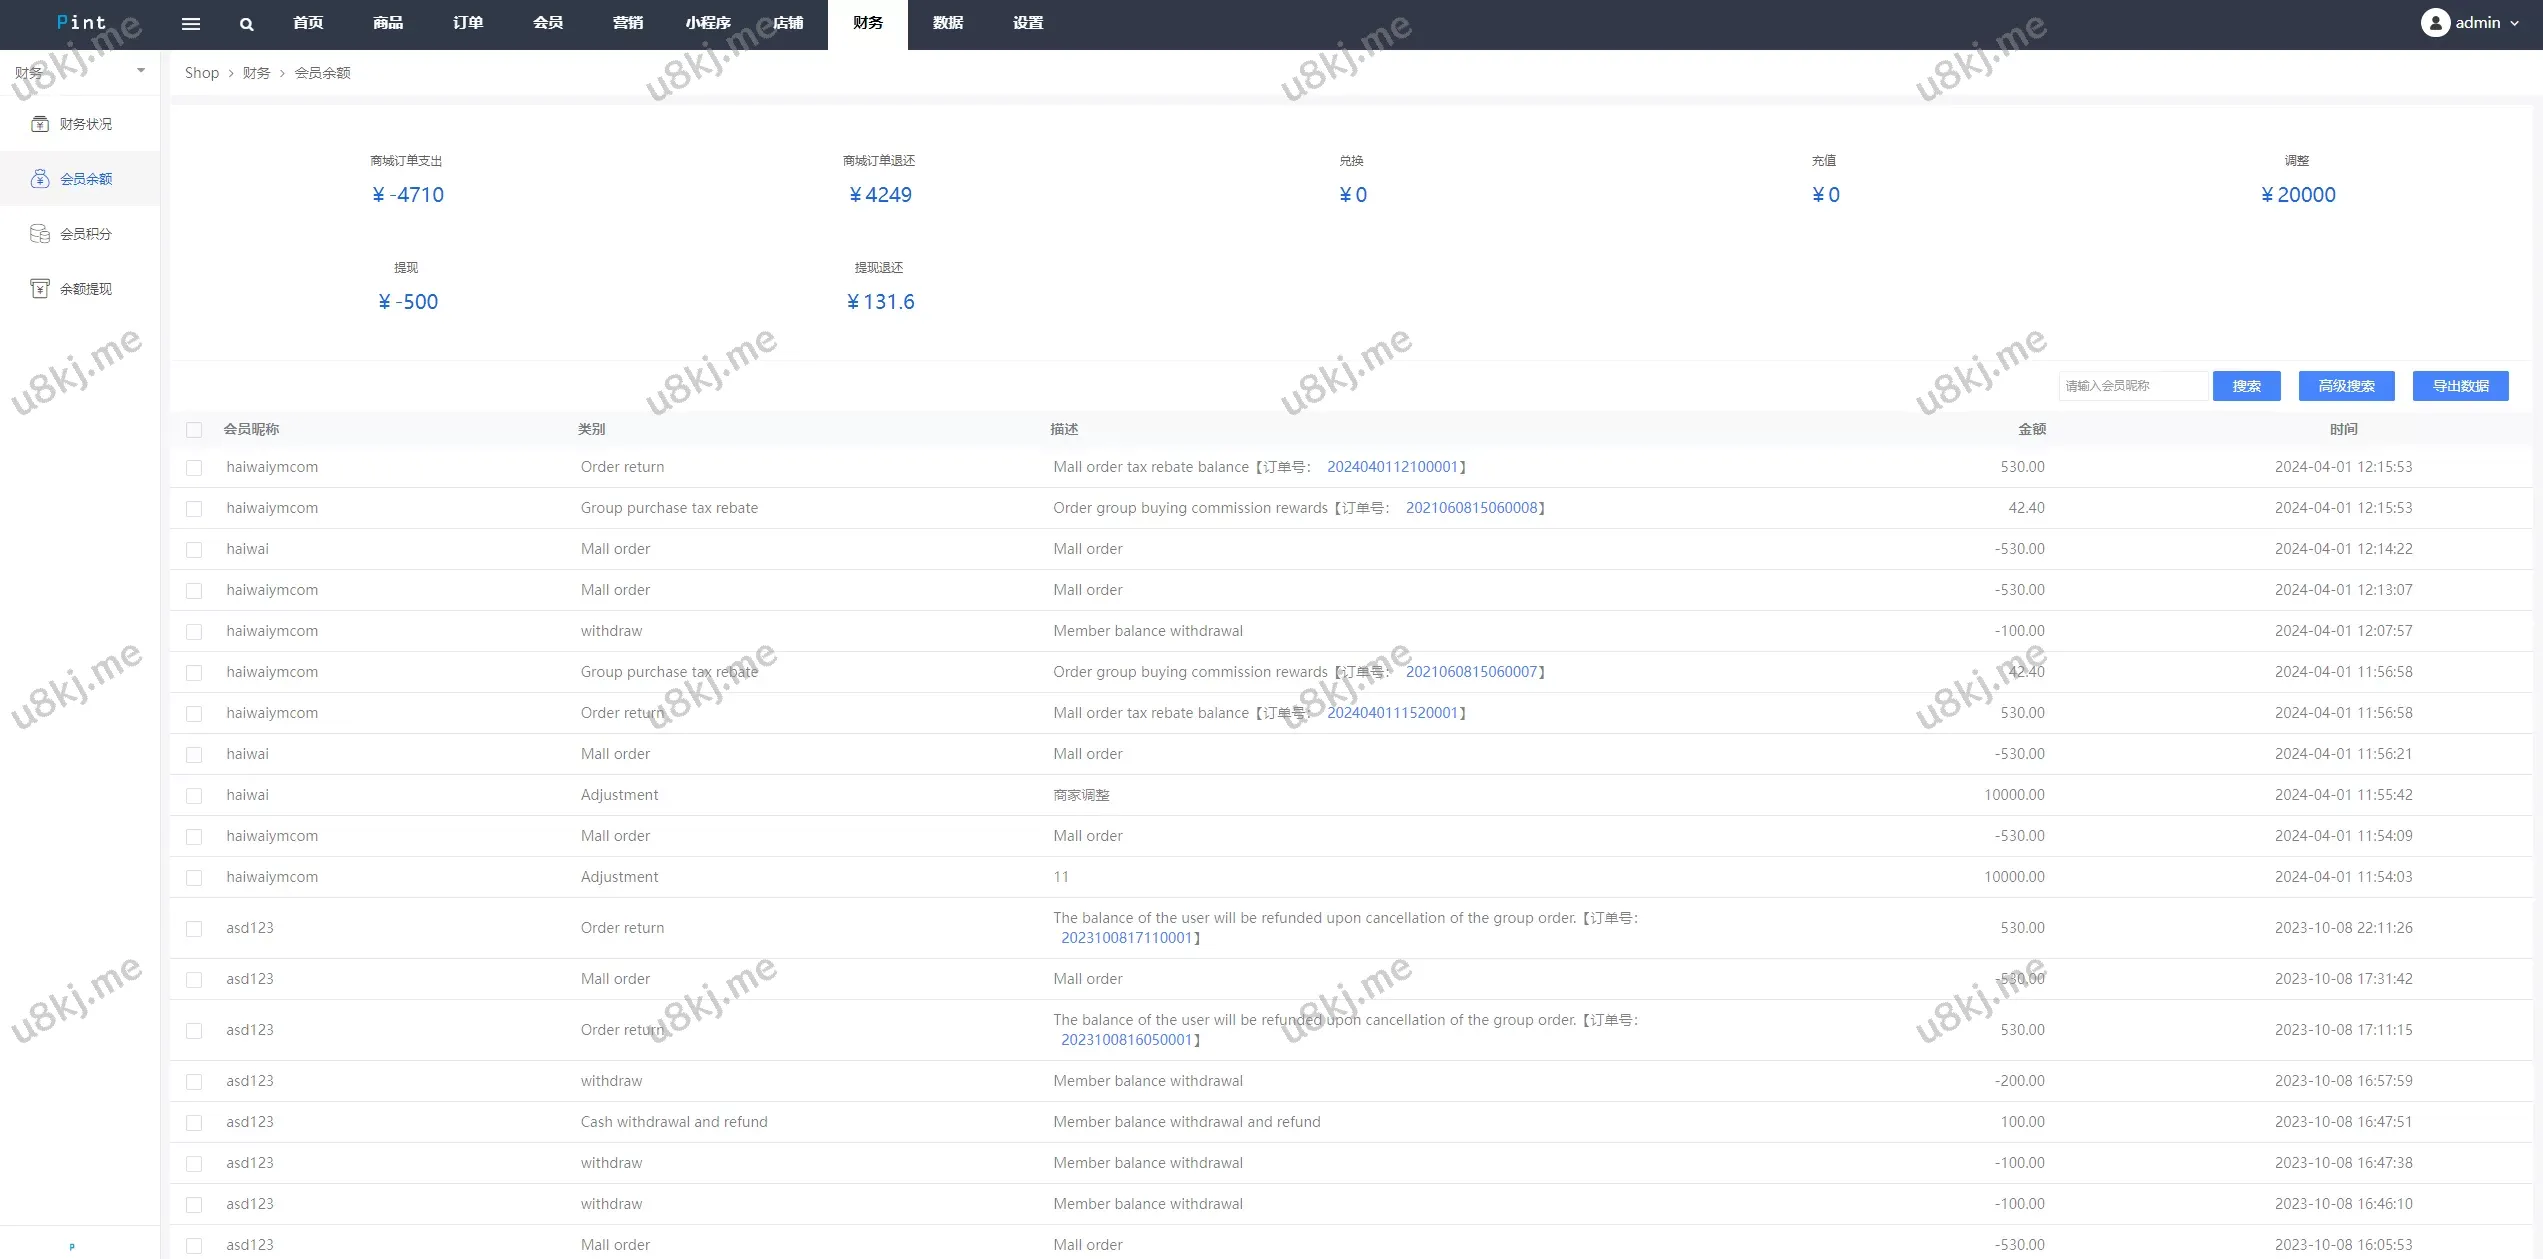Click the 财务状况 sidebar icon
This screenshot has width=2543, height=1259.
(x=40, y=124)
